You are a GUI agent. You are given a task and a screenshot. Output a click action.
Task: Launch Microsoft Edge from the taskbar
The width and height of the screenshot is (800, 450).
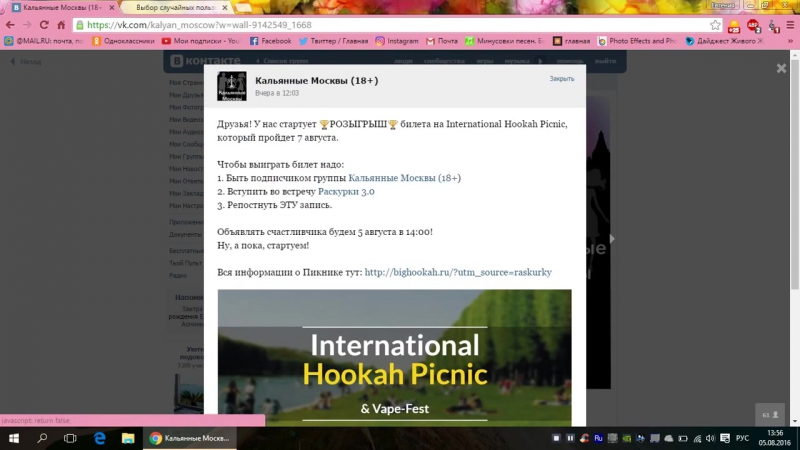coord(99,438)
